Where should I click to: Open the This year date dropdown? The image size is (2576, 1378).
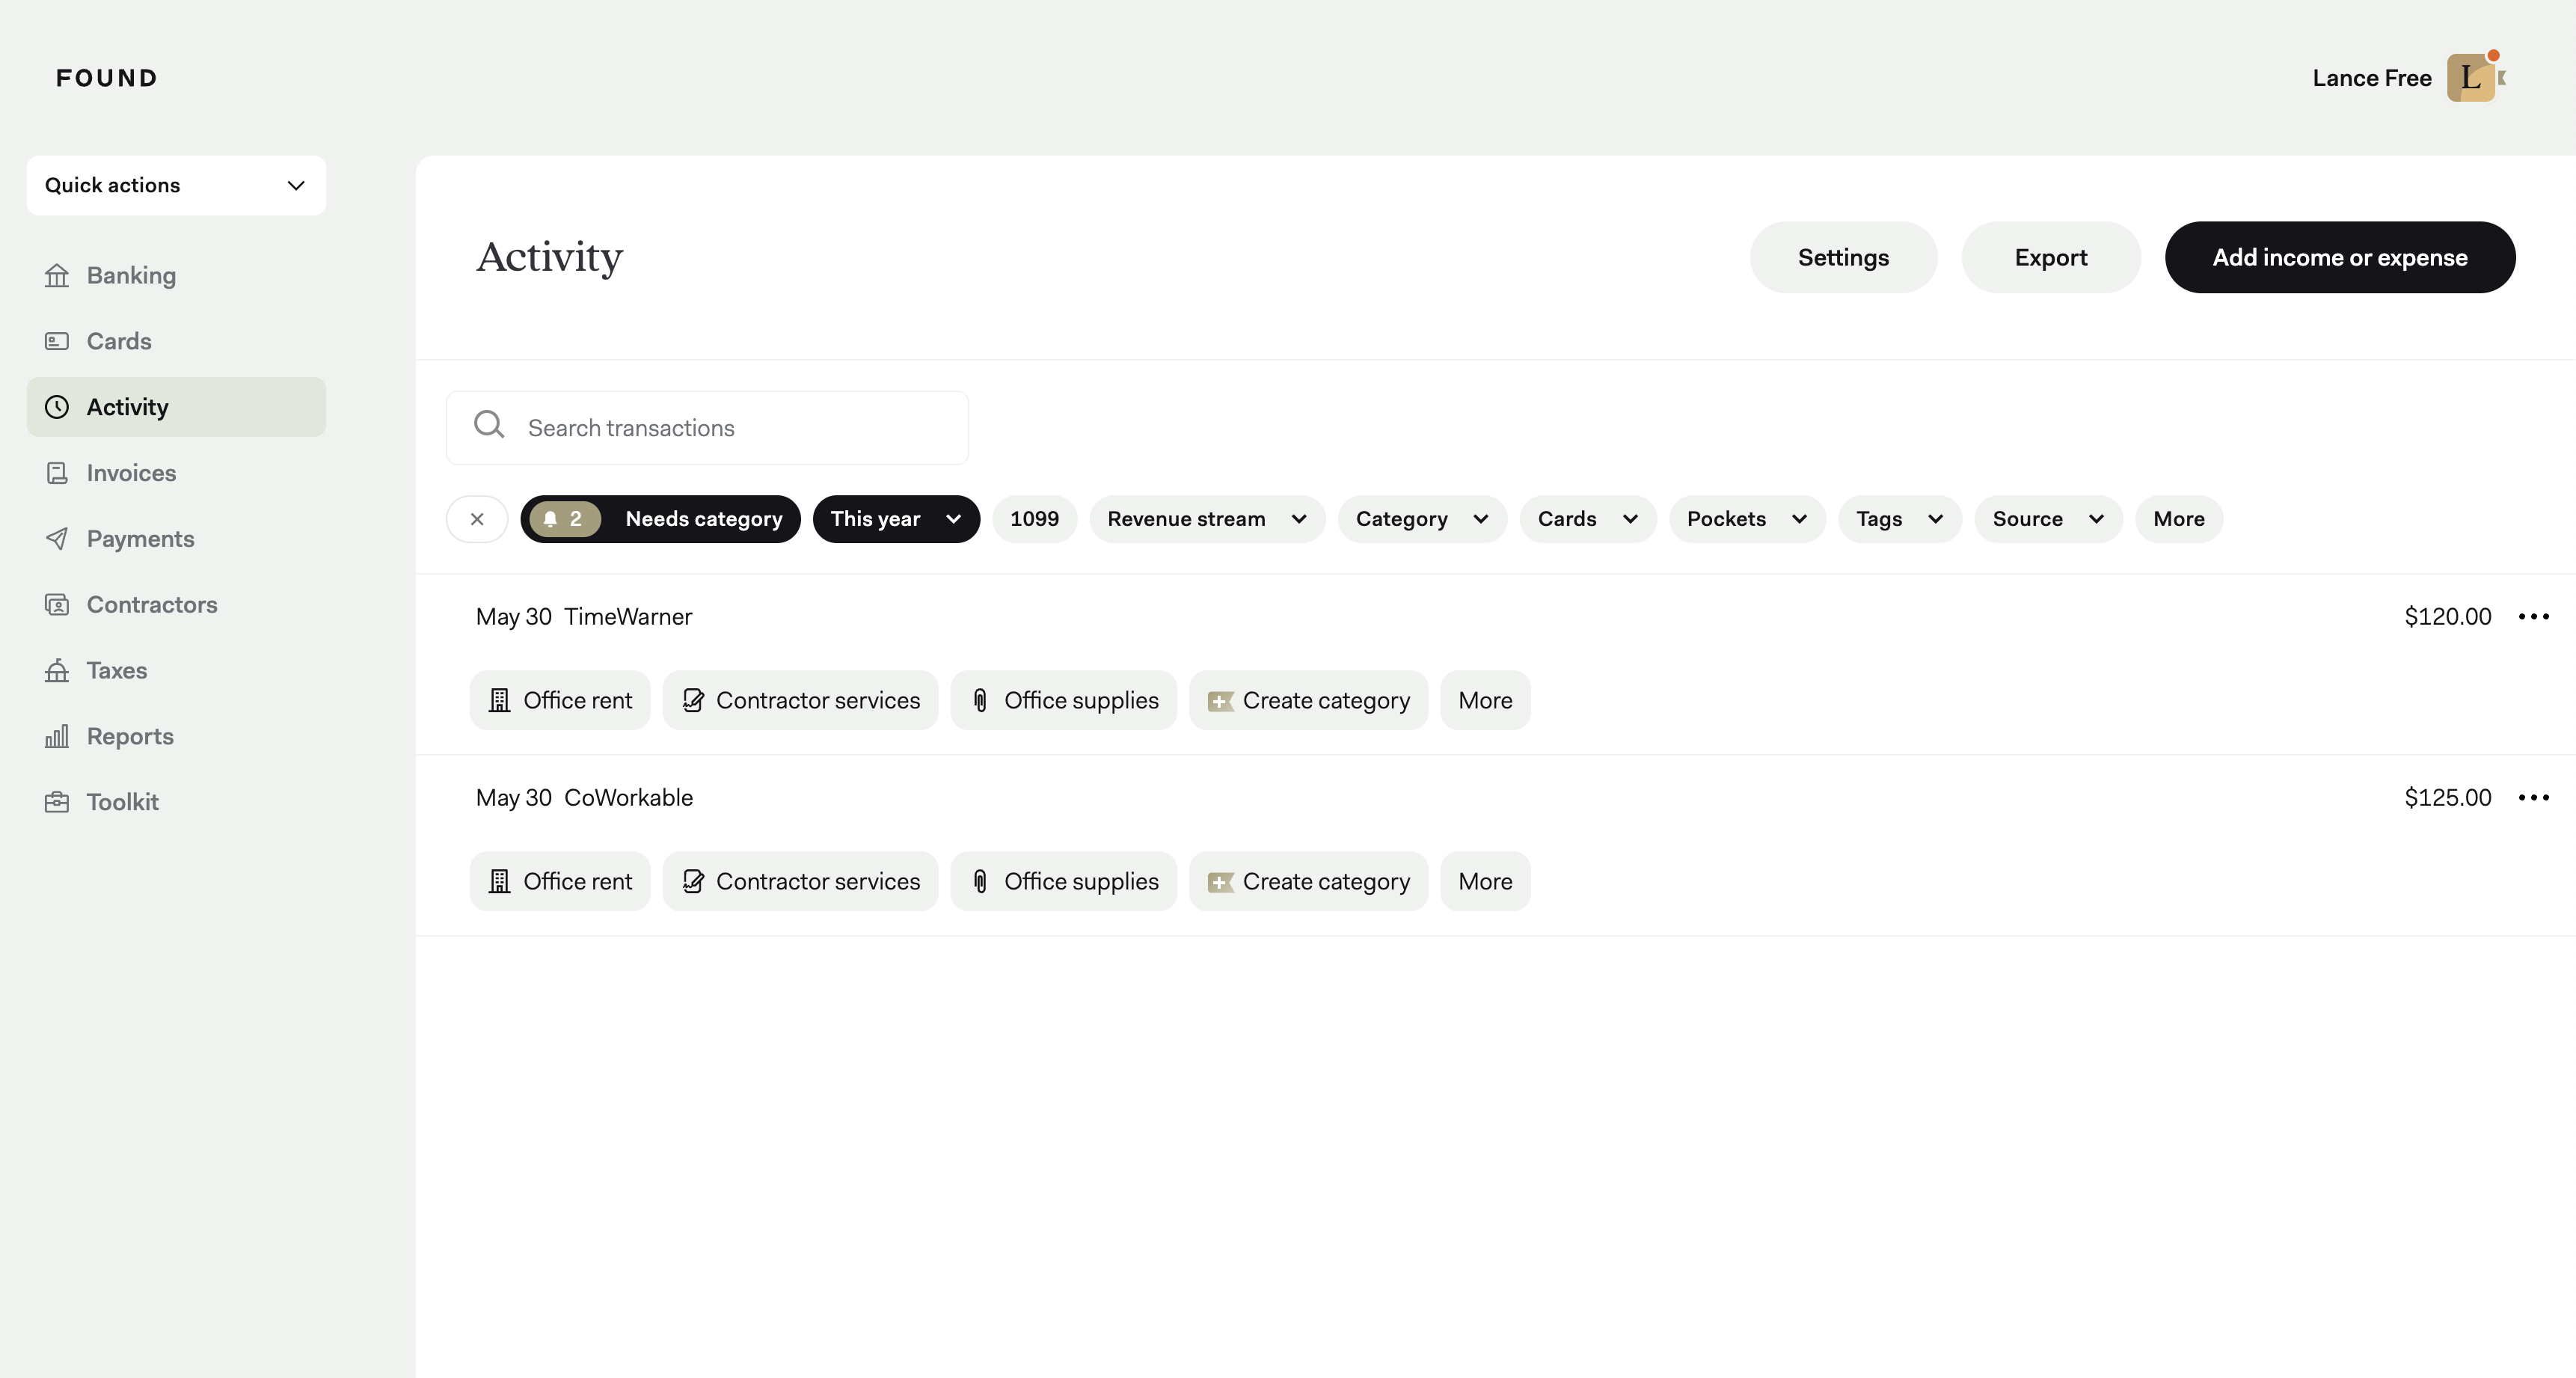[895, 519]
